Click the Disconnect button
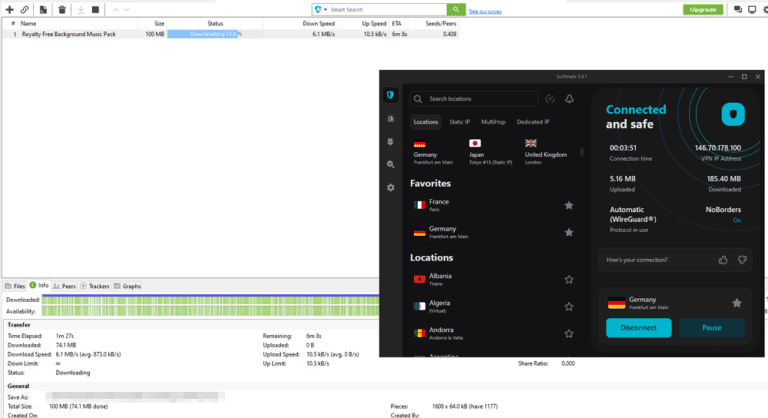 point(638,327)
